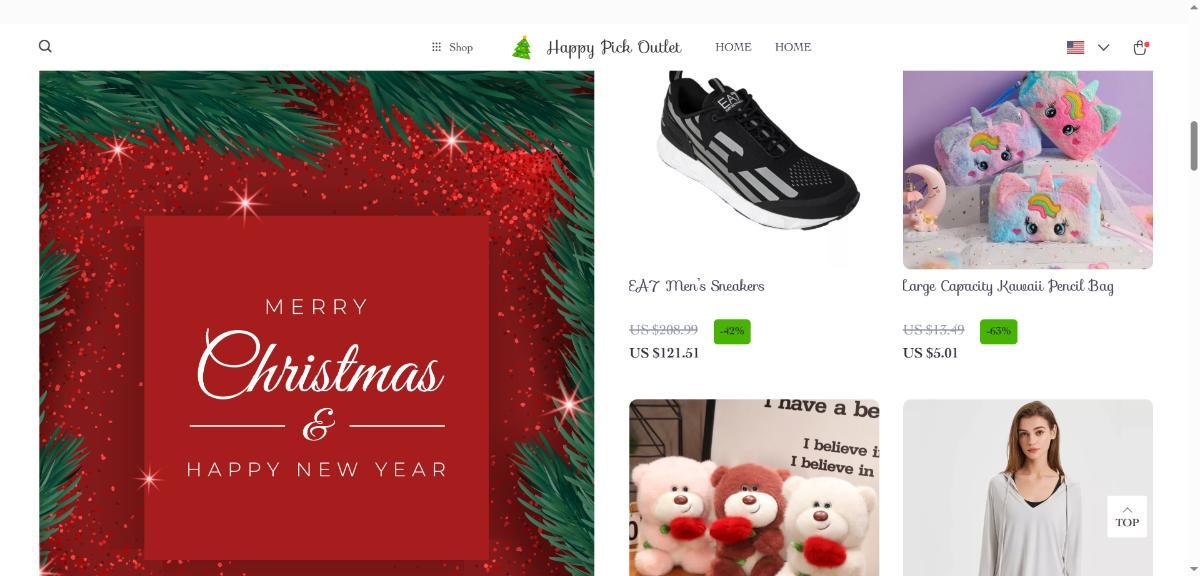The width and height of the screenshot is (1200, 576).
Task: Click the gray hoodie product image
Action: pyautogui.click(x=1028, y=487)
